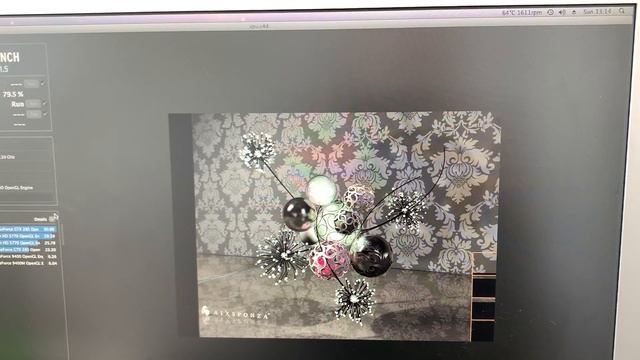
Task: Select the GeForce 9400M OpenGL ranking row
Action: click(28, 263)
